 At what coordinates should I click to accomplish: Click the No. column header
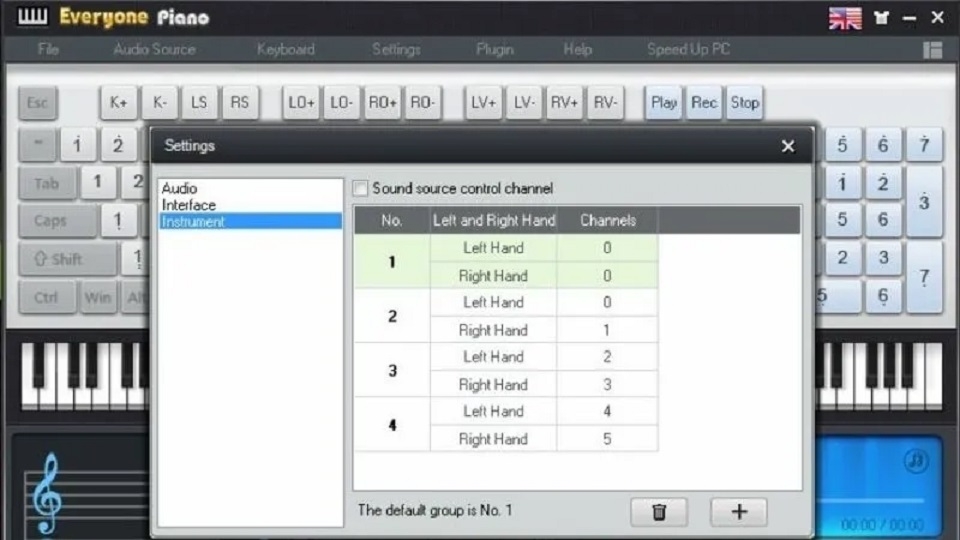click(x=392, y=220)
